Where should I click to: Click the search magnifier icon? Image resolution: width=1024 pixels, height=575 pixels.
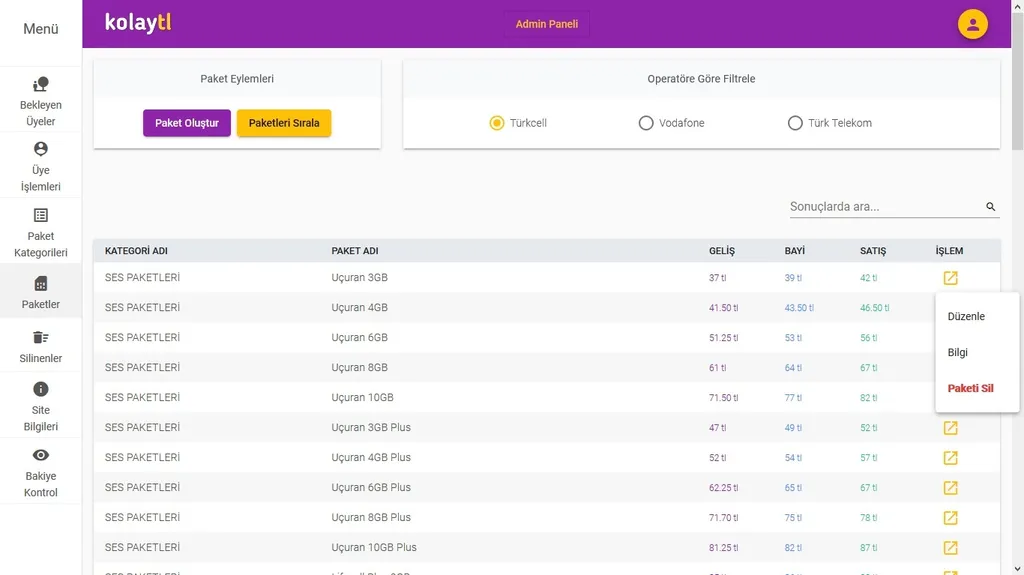pyautogui.click(x=991, y=207)
